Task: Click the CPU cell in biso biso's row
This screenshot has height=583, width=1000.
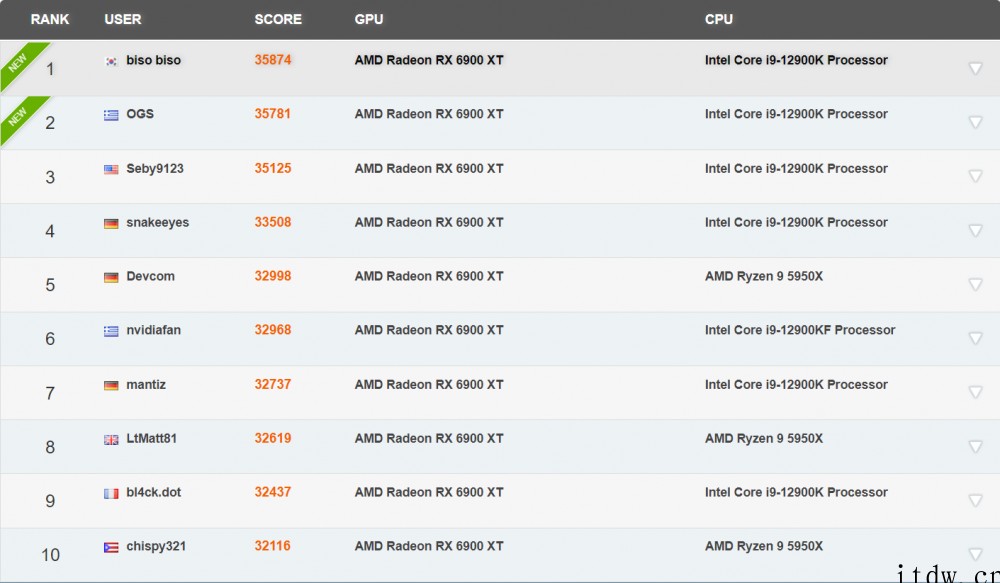Action: click(796, 60)
